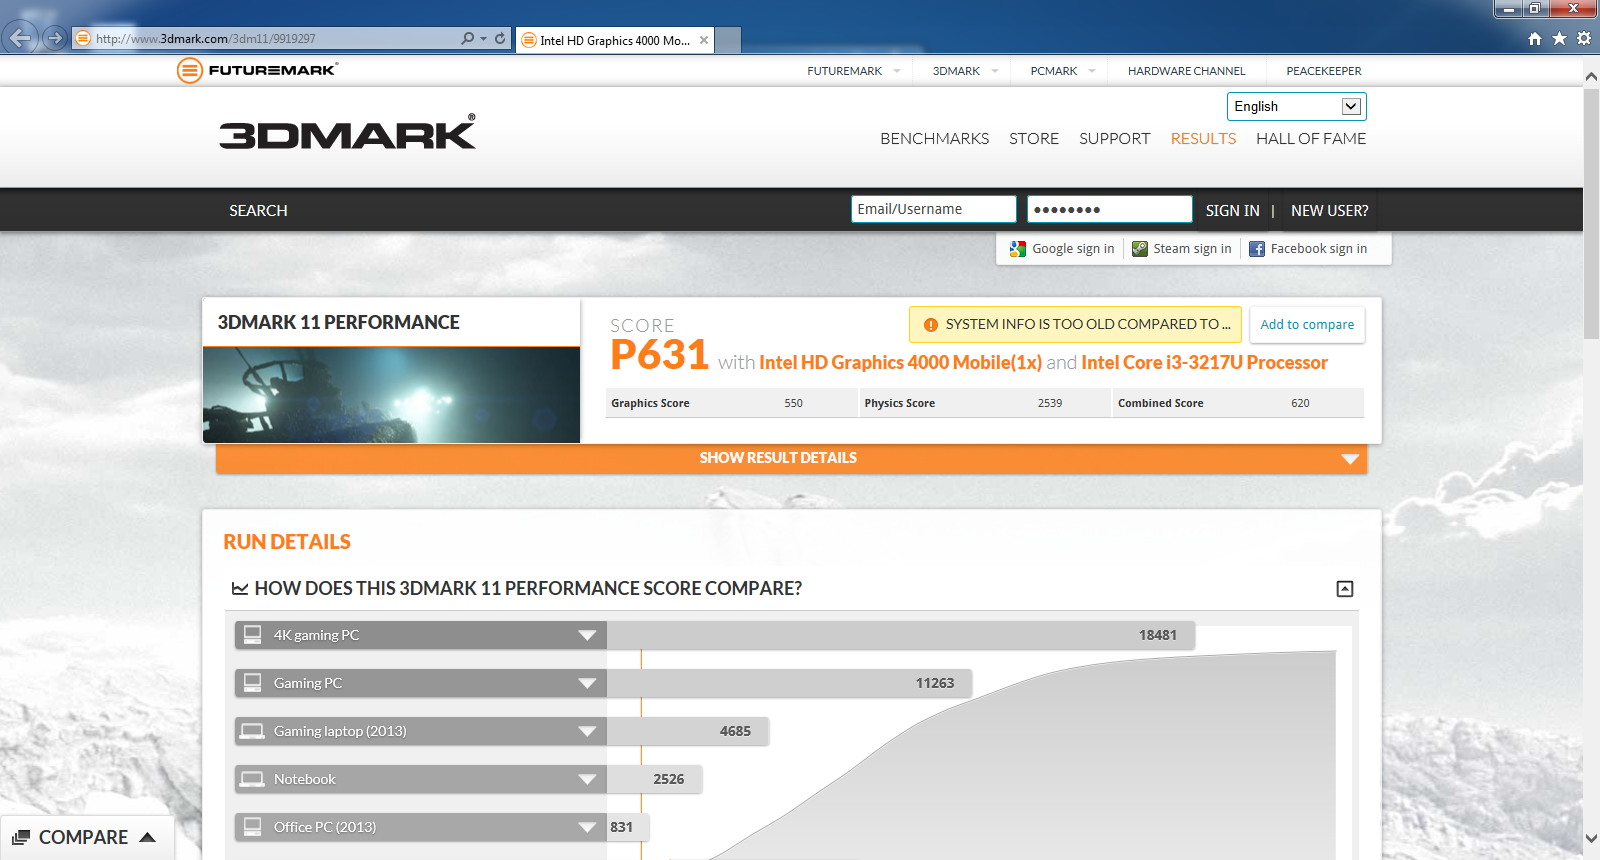
Task: Open the FUTUREMARK top menu dropdown
Action: pyautogui.click(x=897, y=71)
